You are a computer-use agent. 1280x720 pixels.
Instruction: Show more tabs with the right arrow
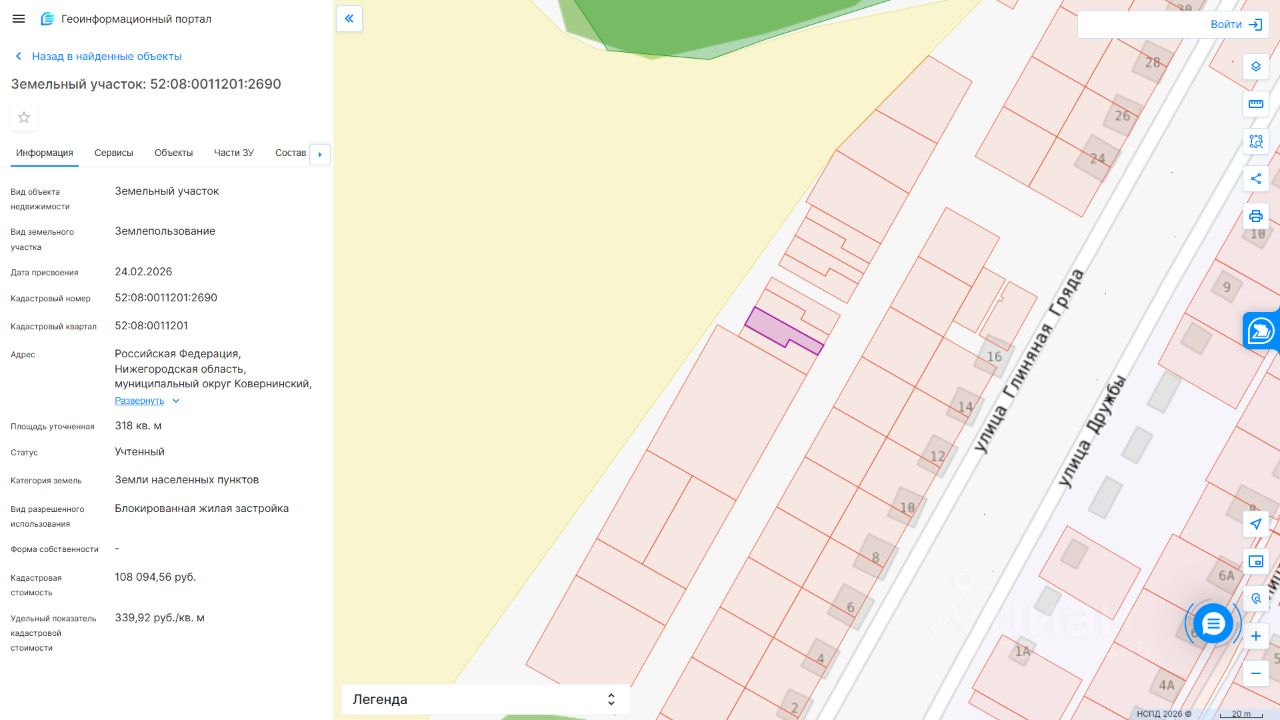point(320,154)
